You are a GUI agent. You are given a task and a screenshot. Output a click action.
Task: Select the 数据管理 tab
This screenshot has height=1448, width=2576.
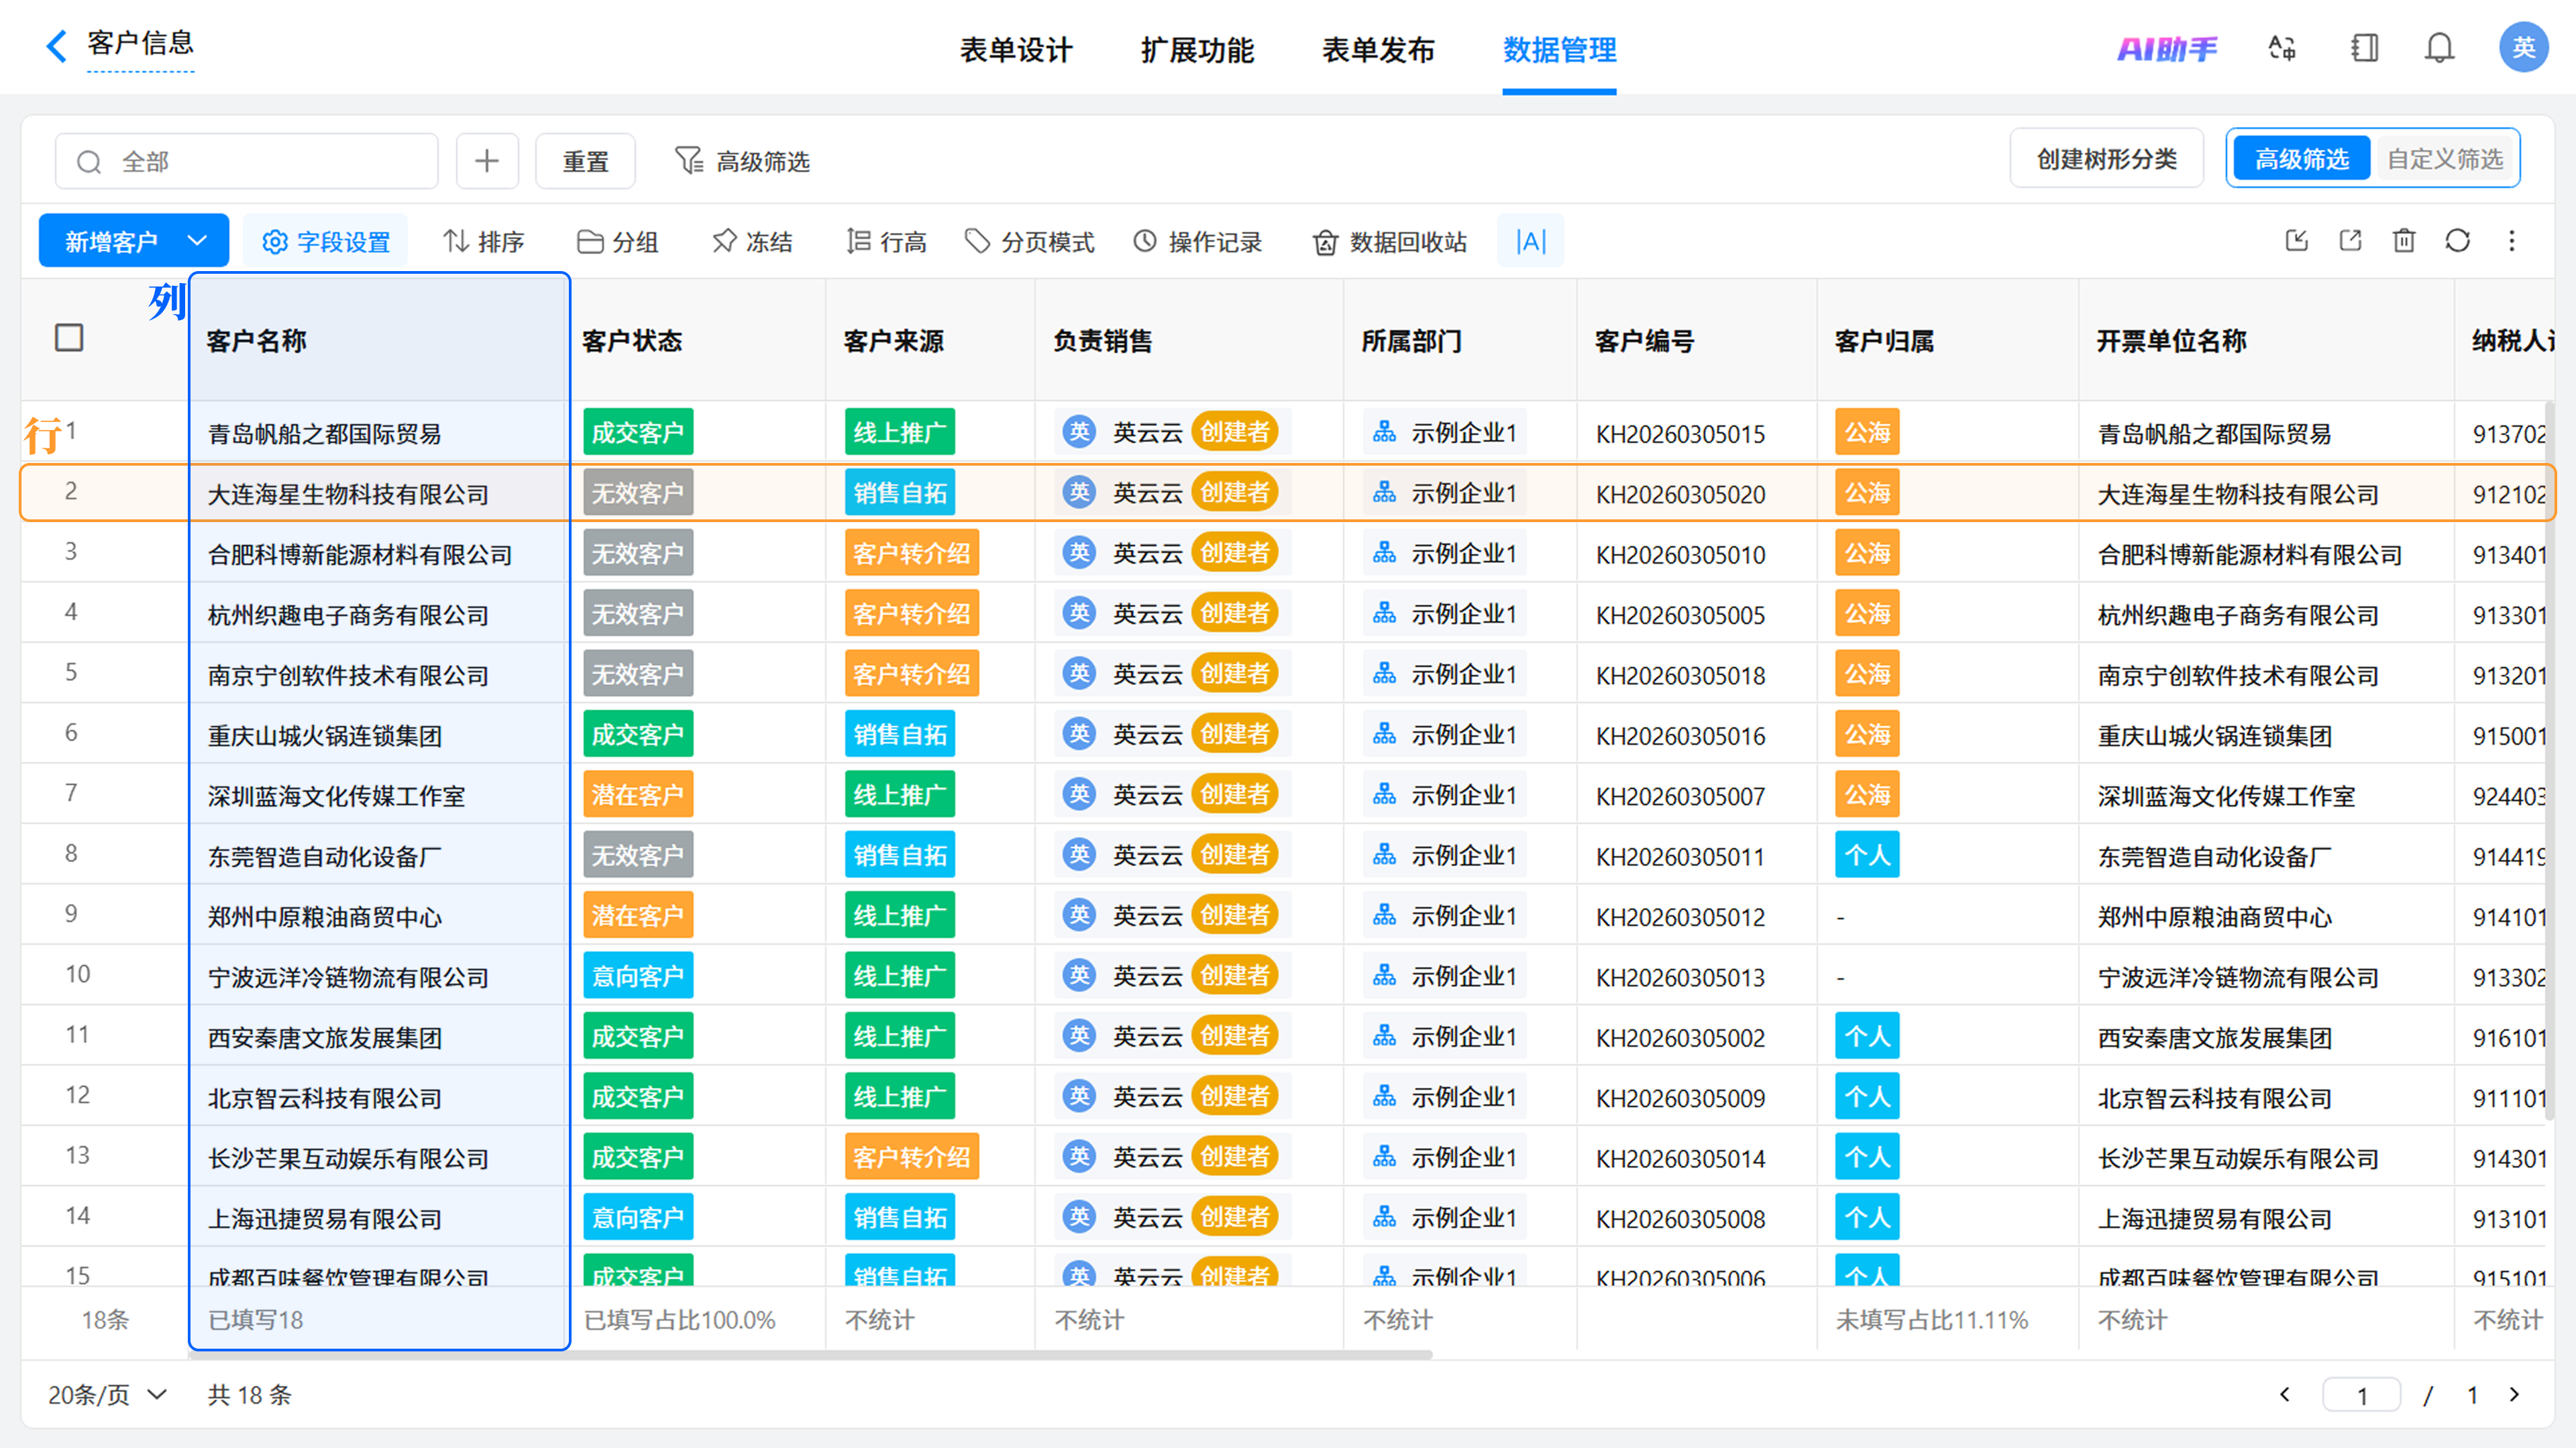tap(1559, 49)
